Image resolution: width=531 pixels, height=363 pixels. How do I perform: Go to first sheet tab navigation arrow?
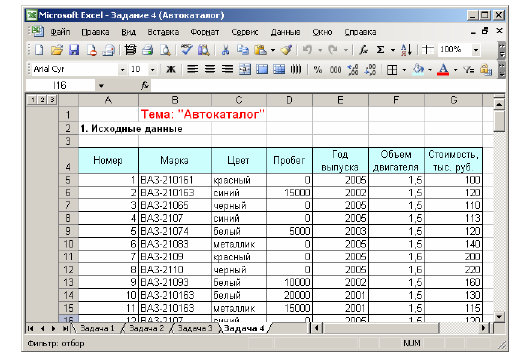coord(30,328)
